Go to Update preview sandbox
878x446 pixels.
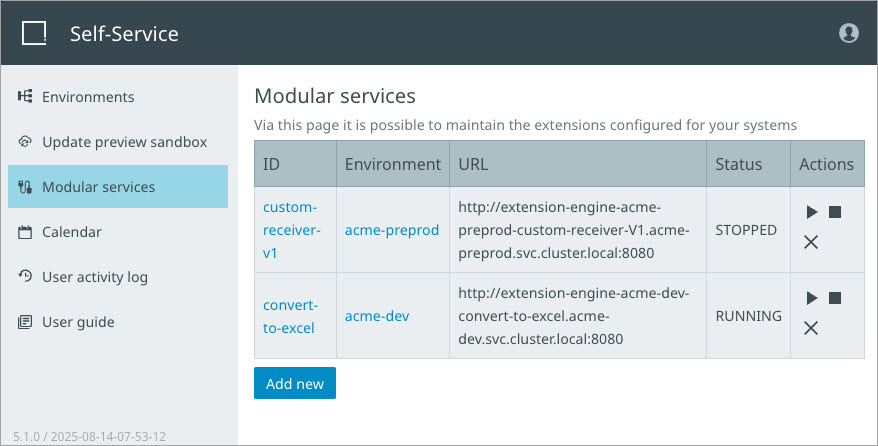[x=124, y=142]
